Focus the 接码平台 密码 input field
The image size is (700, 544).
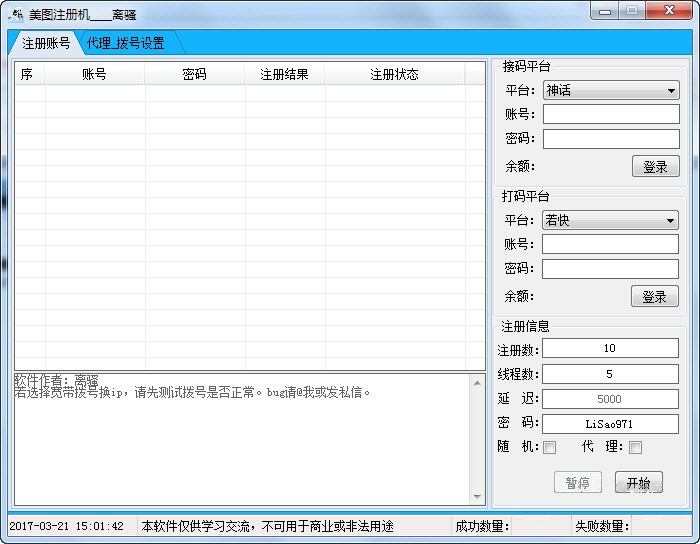(x=611, y=139)
